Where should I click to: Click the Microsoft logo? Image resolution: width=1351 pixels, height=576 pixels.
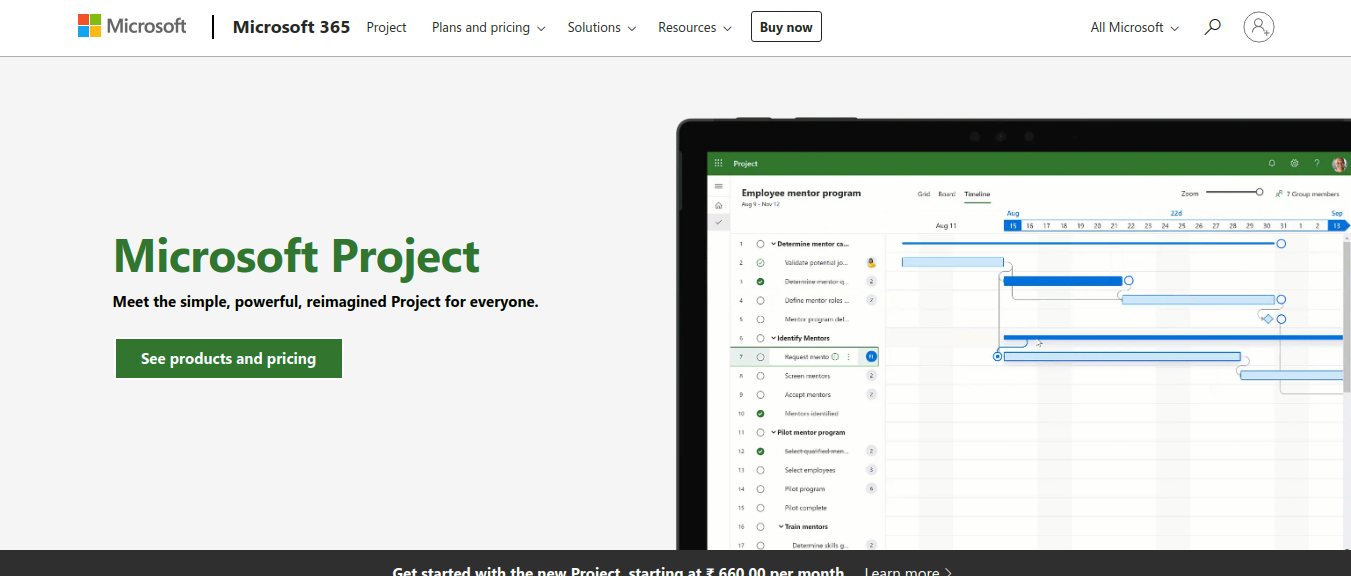132,26
